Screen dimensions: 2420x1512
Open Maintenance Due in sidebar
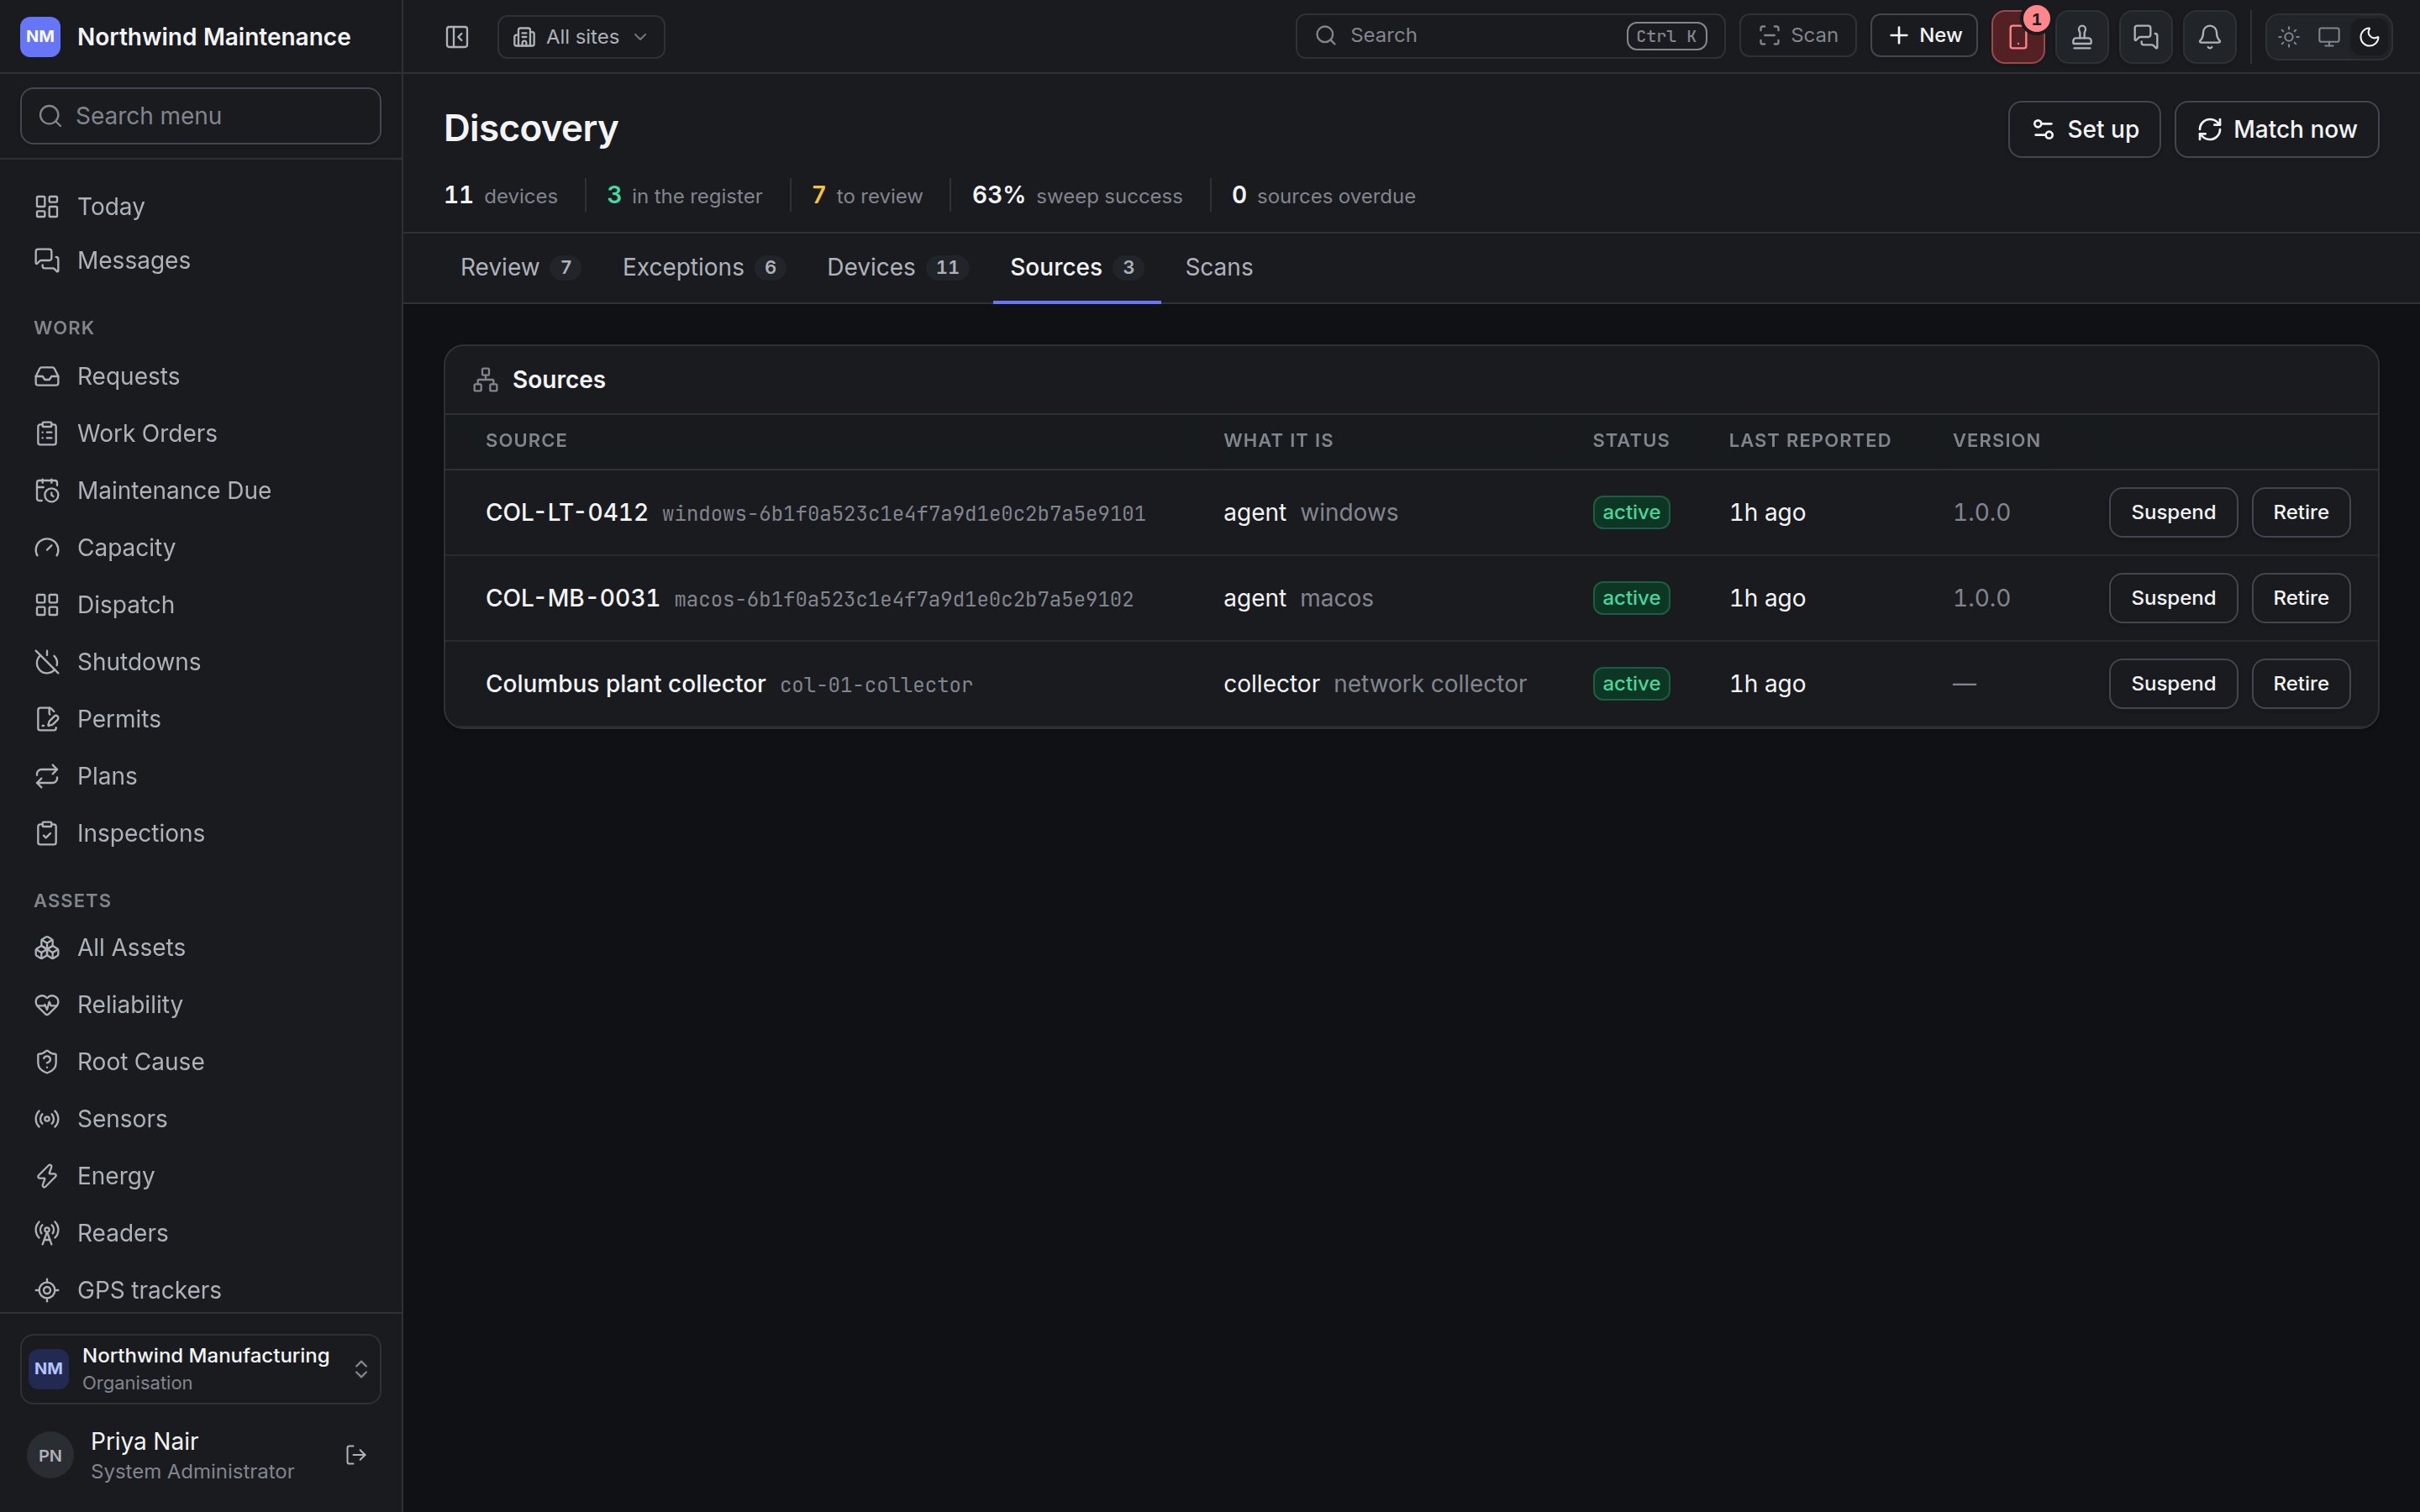(200, 490)
